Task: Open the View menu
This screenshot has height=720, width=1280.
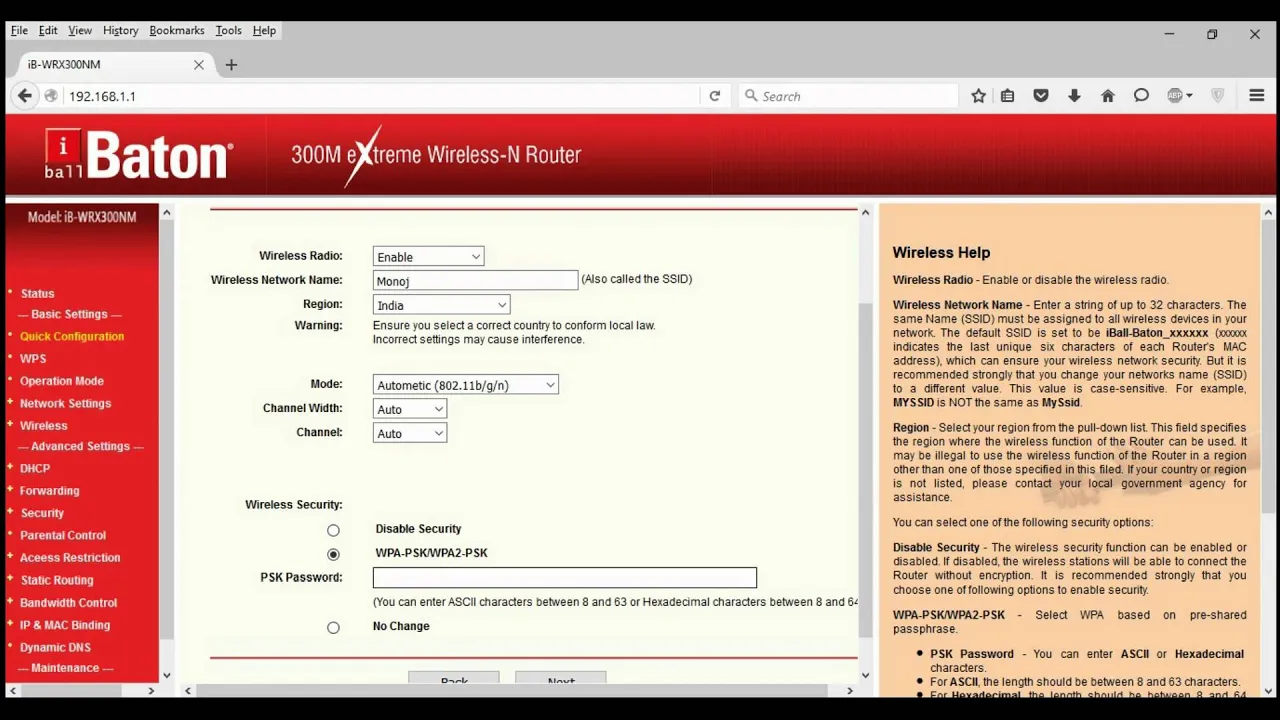Action: [x=80, y=30]
